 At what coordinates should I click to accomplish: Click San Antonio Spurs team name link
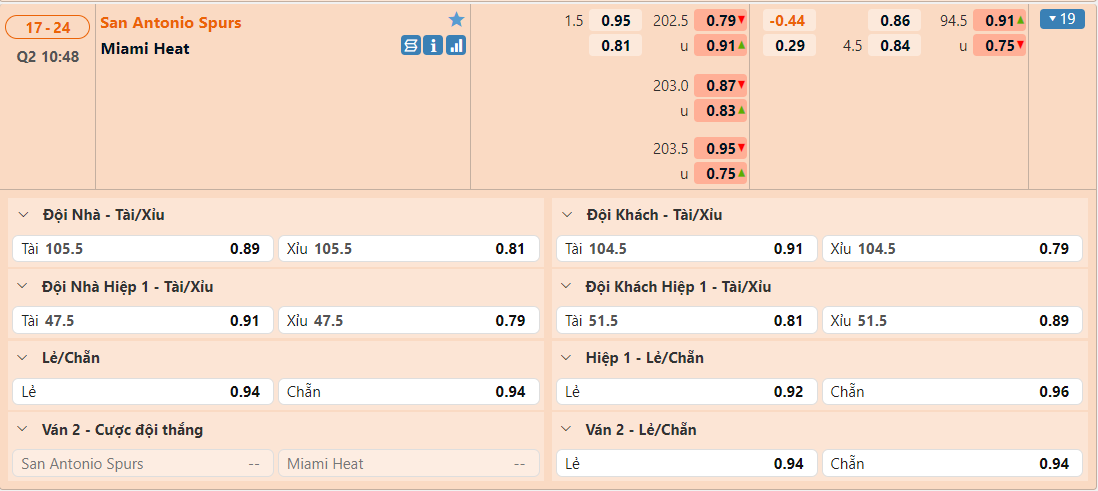[x=171, y=22]
